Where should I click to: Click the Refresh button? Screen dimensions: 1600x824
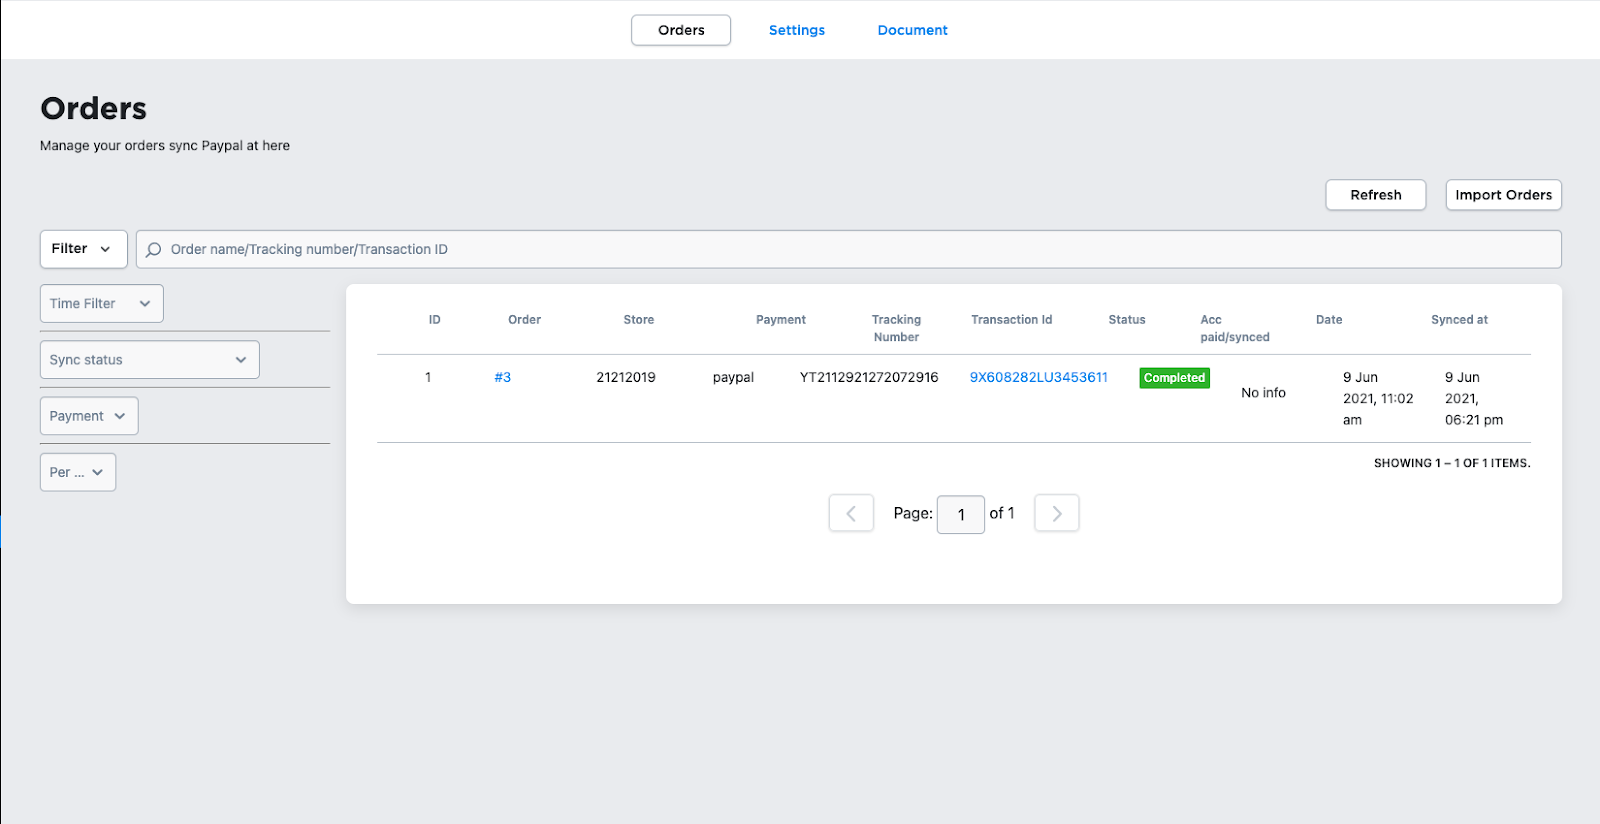tap(1376, 195)
